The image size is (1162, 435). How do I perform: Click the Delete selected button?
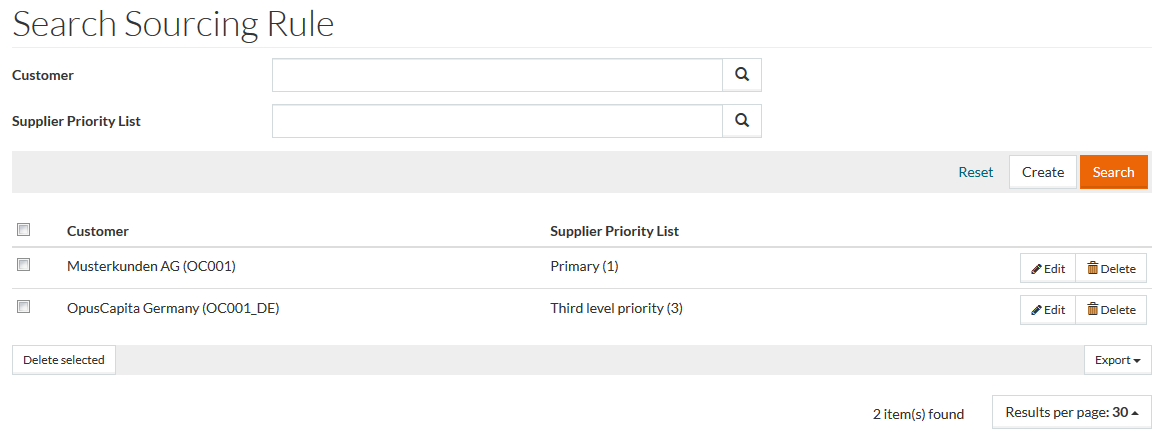(64, 360)
